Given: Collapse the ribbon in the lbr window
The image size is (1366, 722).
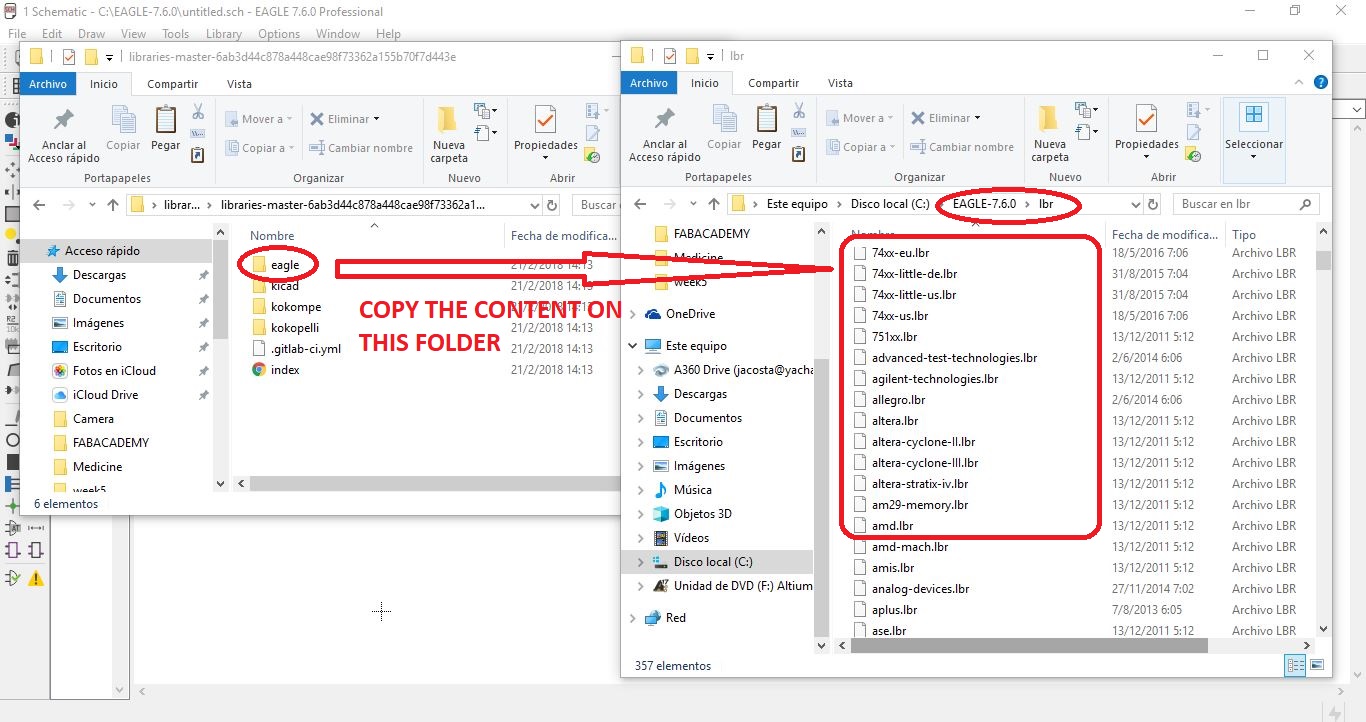Looking at the screenshot, I should coord(1301,83).
